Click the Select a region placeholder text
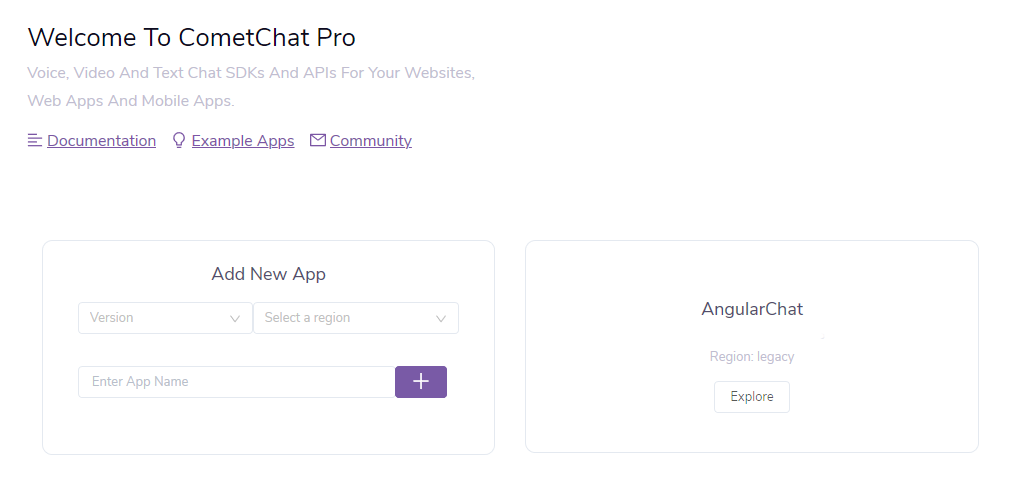The image size is (1016, 492). tap(307, 318)
